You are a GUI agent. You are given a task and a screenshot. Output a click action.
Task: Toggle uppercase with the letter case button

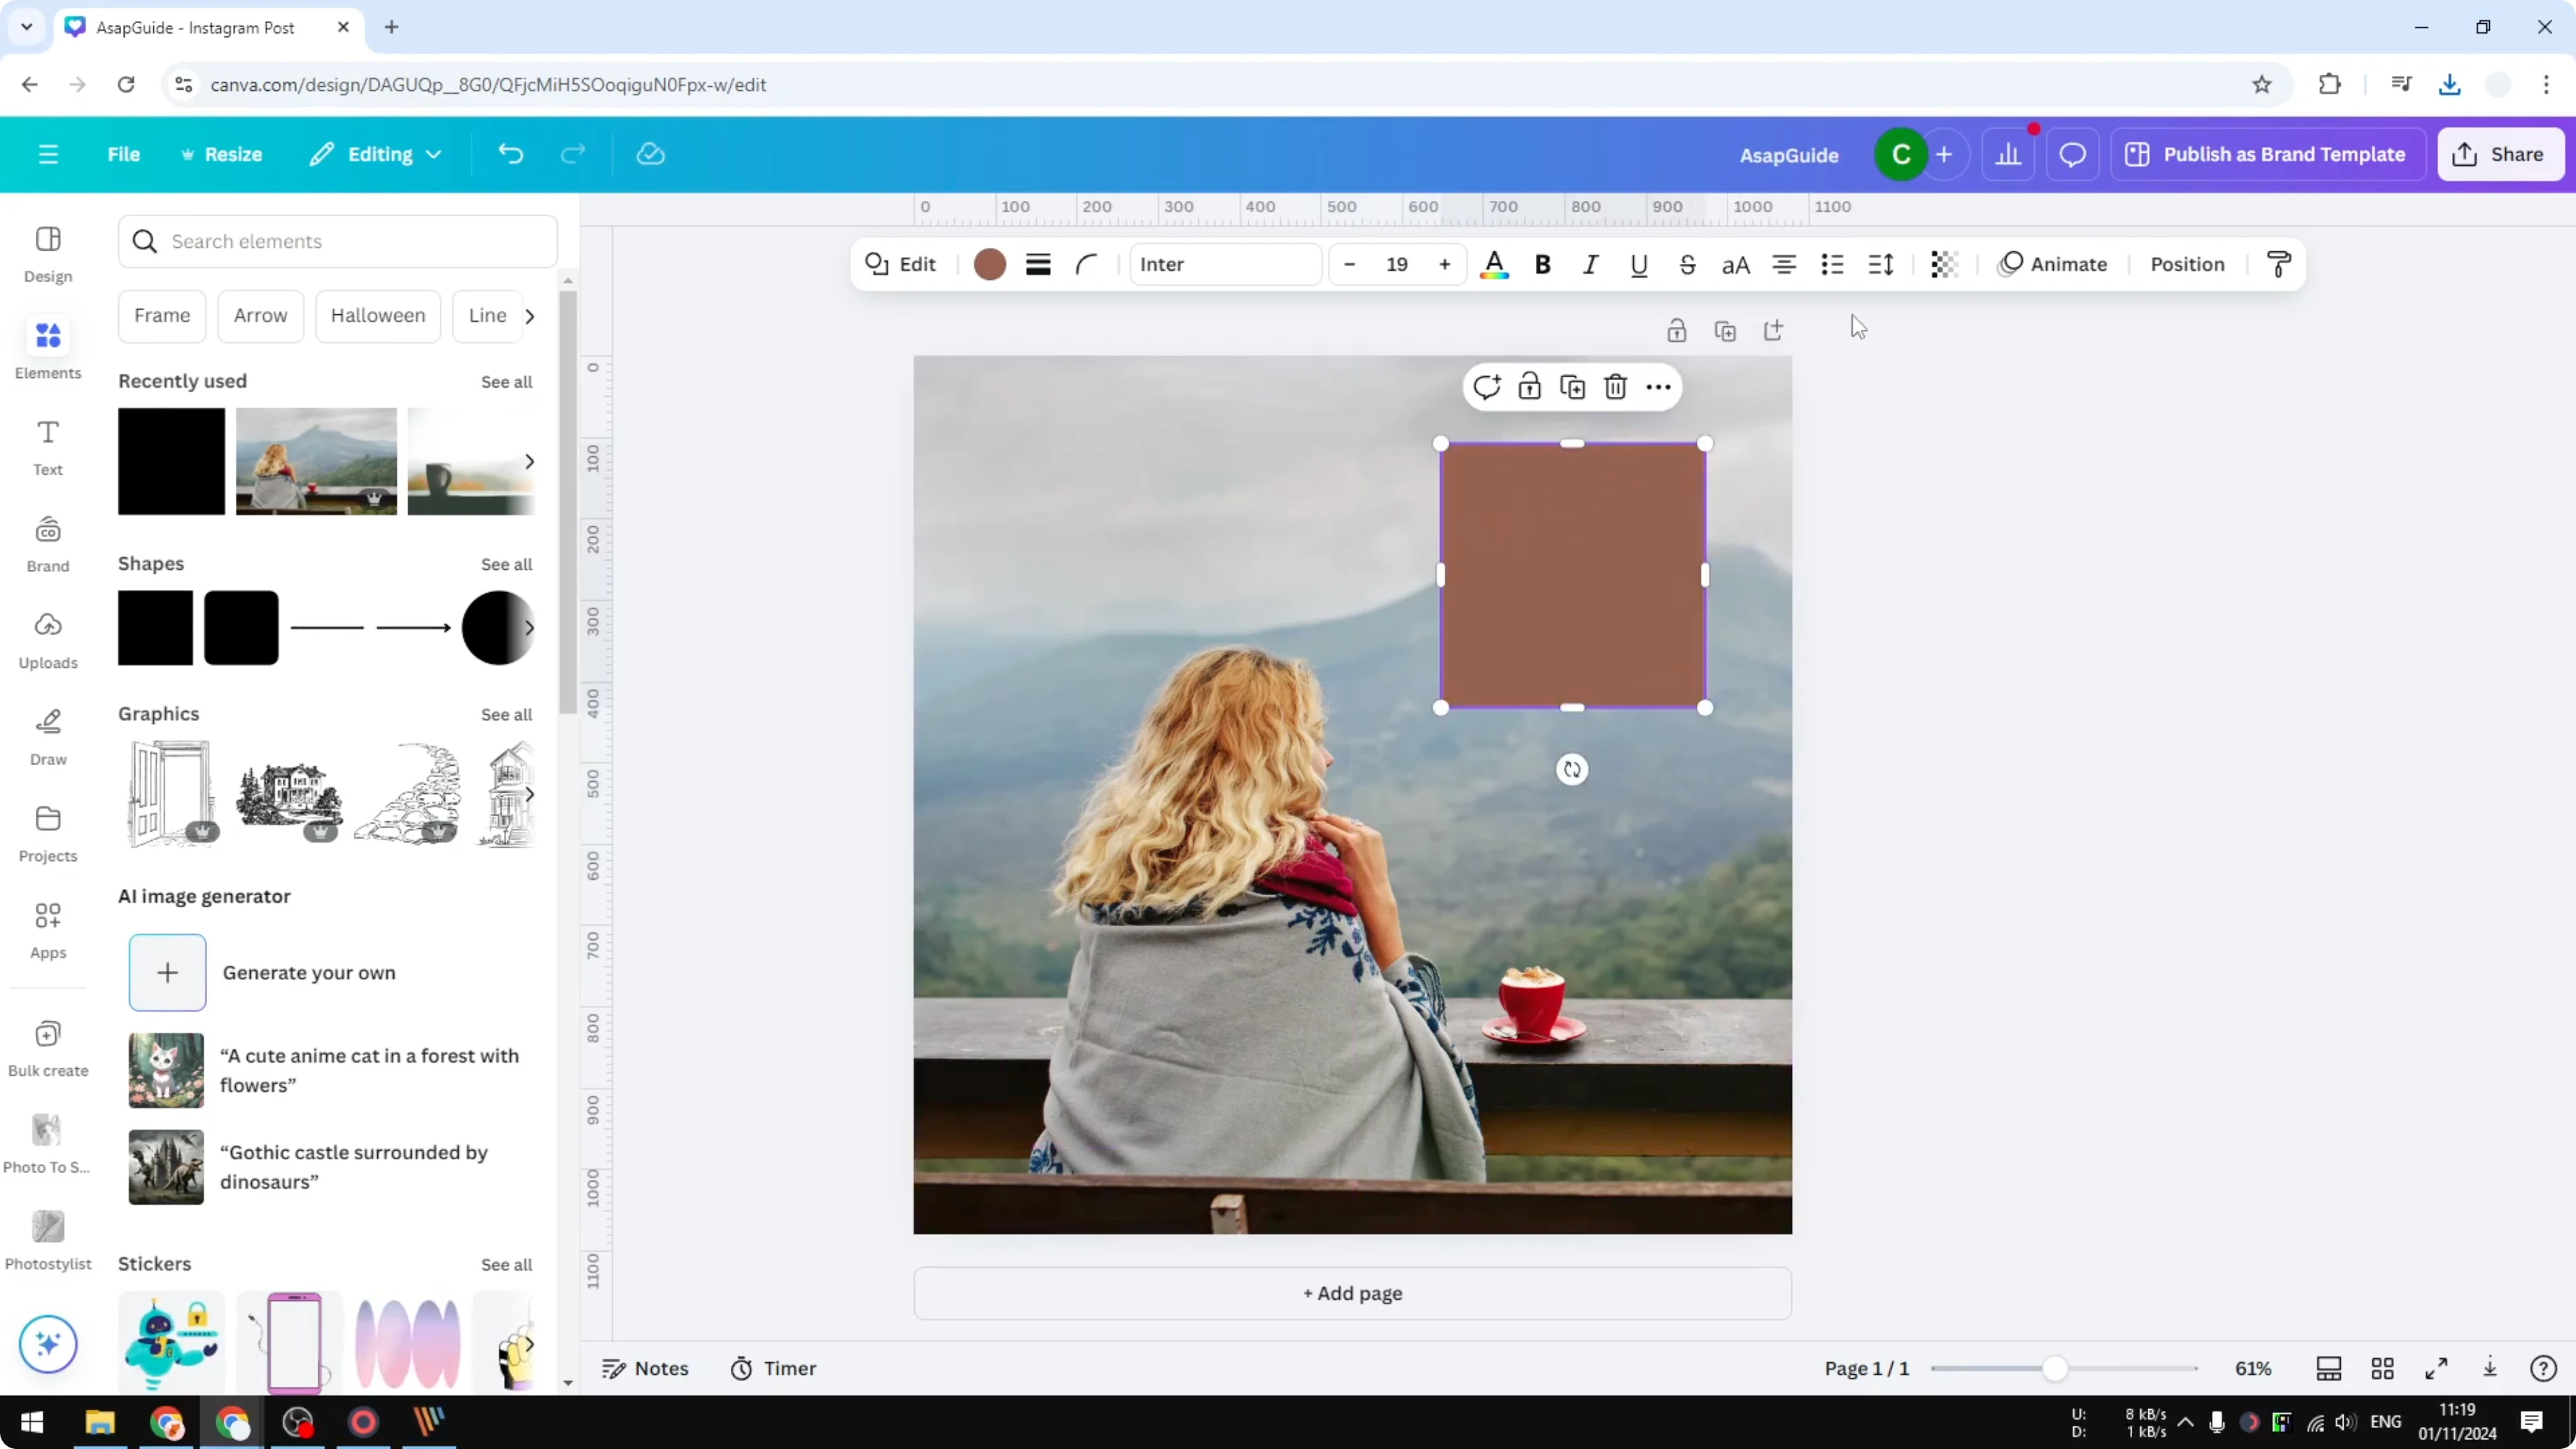pyautogui.click(x=1736, y=265)
